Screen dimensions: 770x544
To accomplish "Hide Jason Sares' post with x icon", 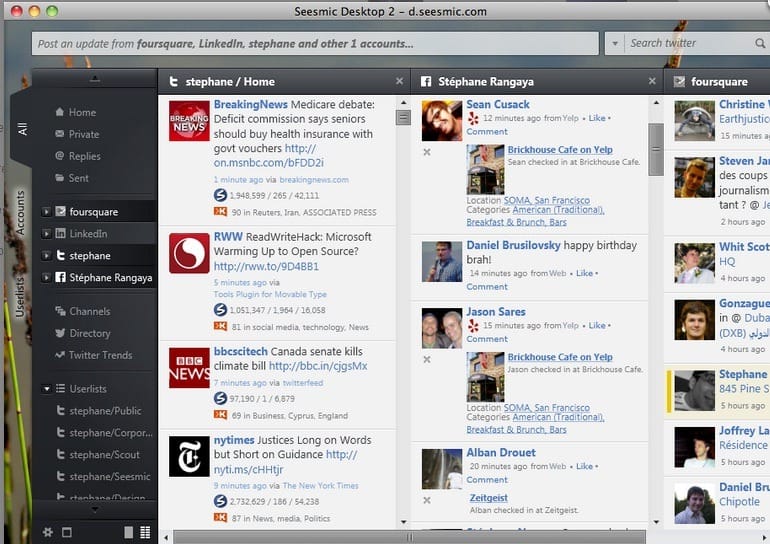I will click(x=427, y=359).
